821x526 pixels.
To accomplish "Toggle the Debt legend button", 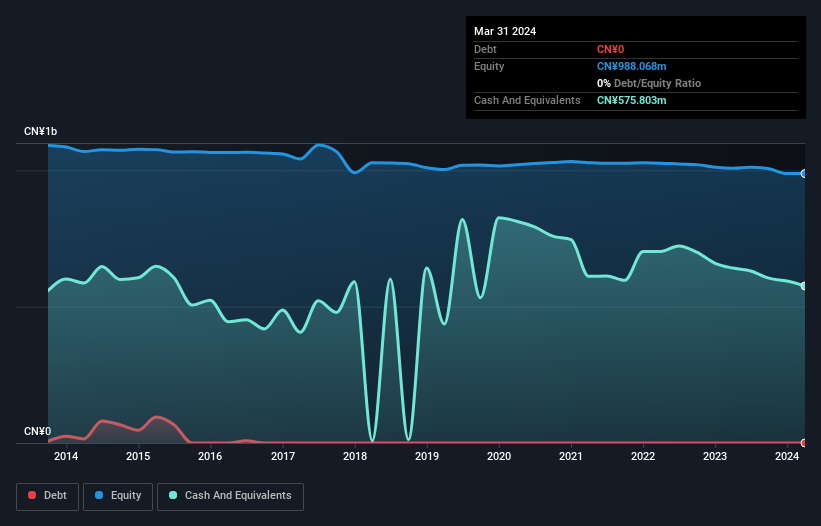I will click(x=47, y=496).
